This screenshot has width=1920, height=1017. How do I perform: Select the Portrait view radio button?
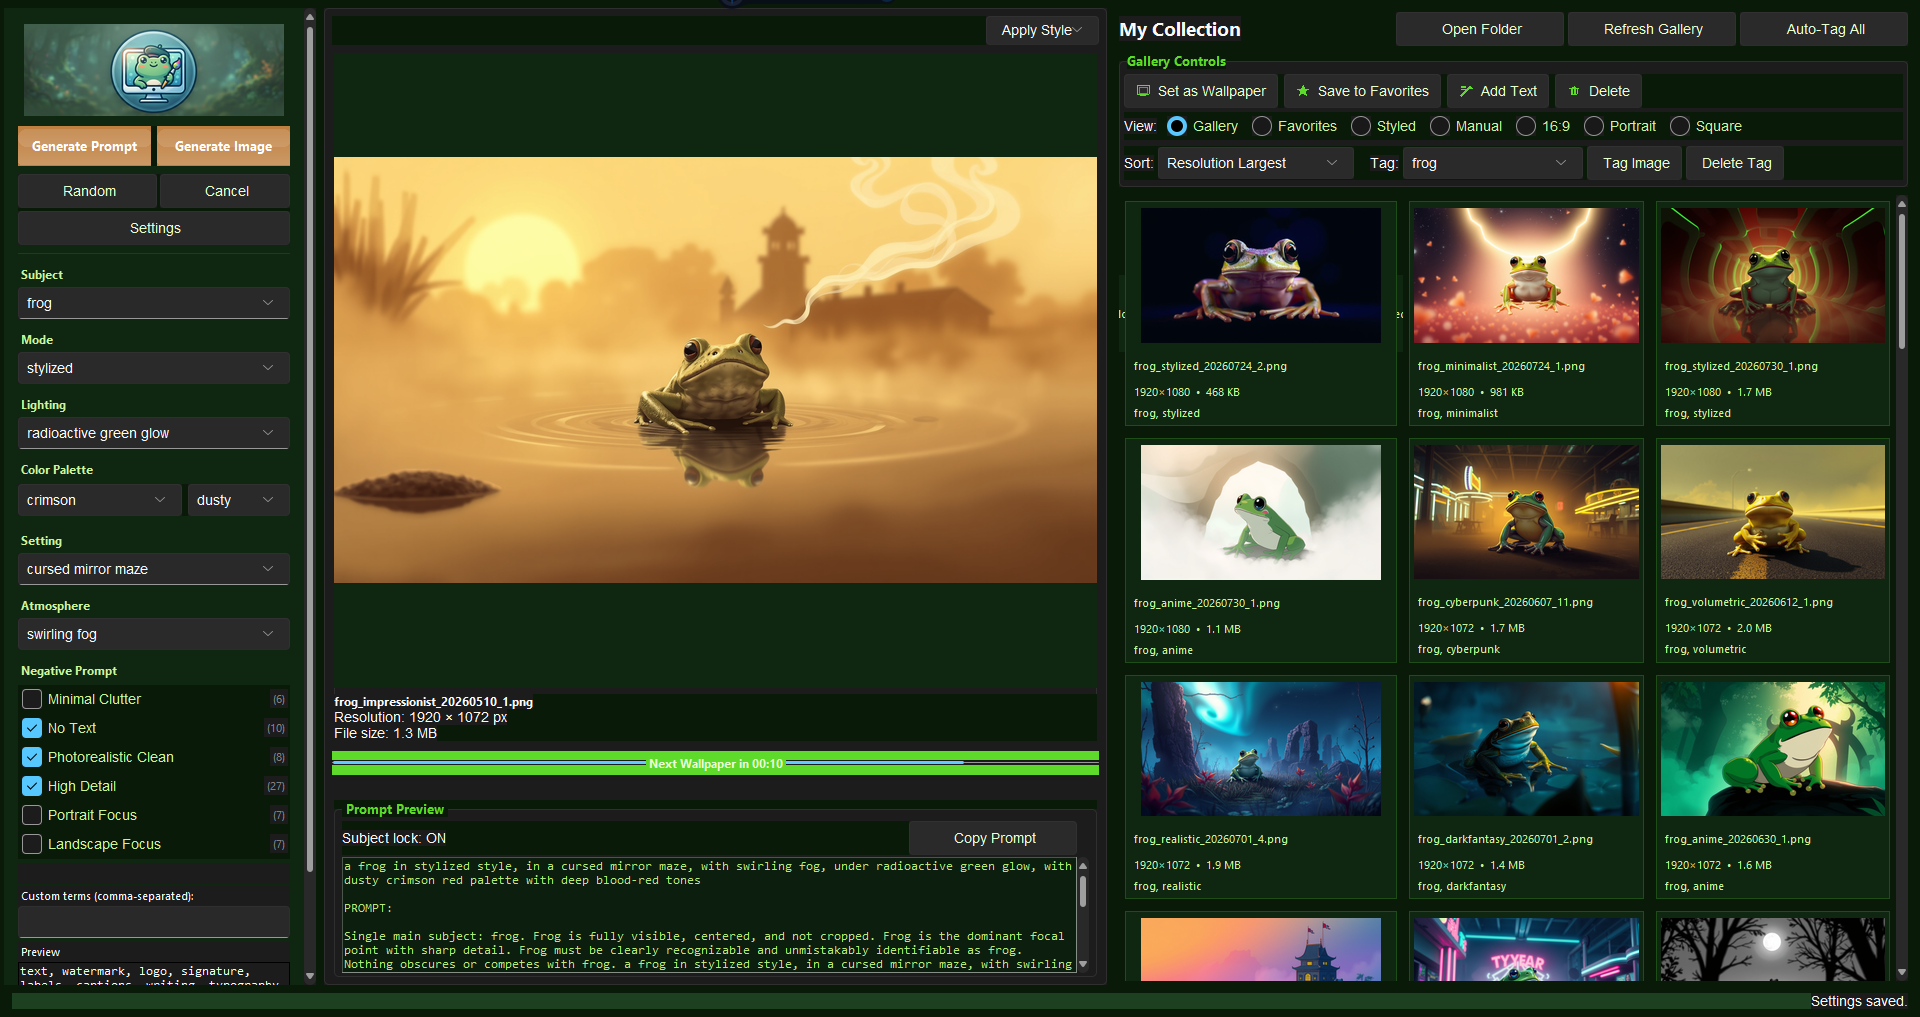(x=1594, y=126)
